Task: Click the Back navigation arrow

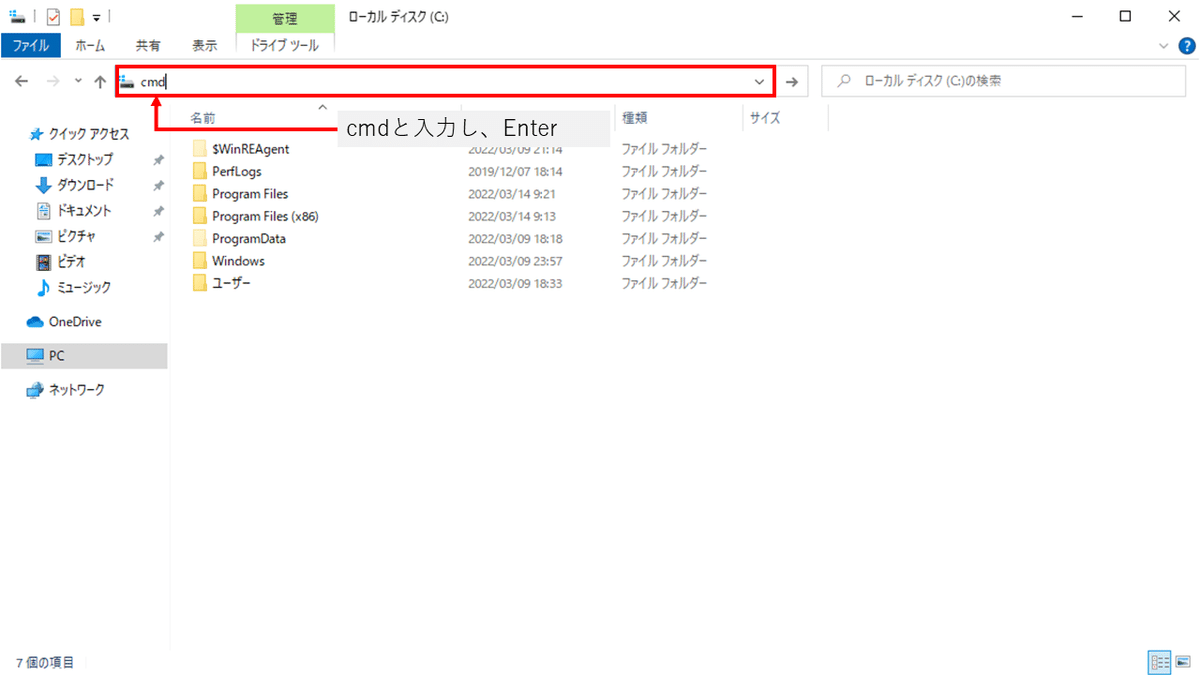Action: [21, 82]
